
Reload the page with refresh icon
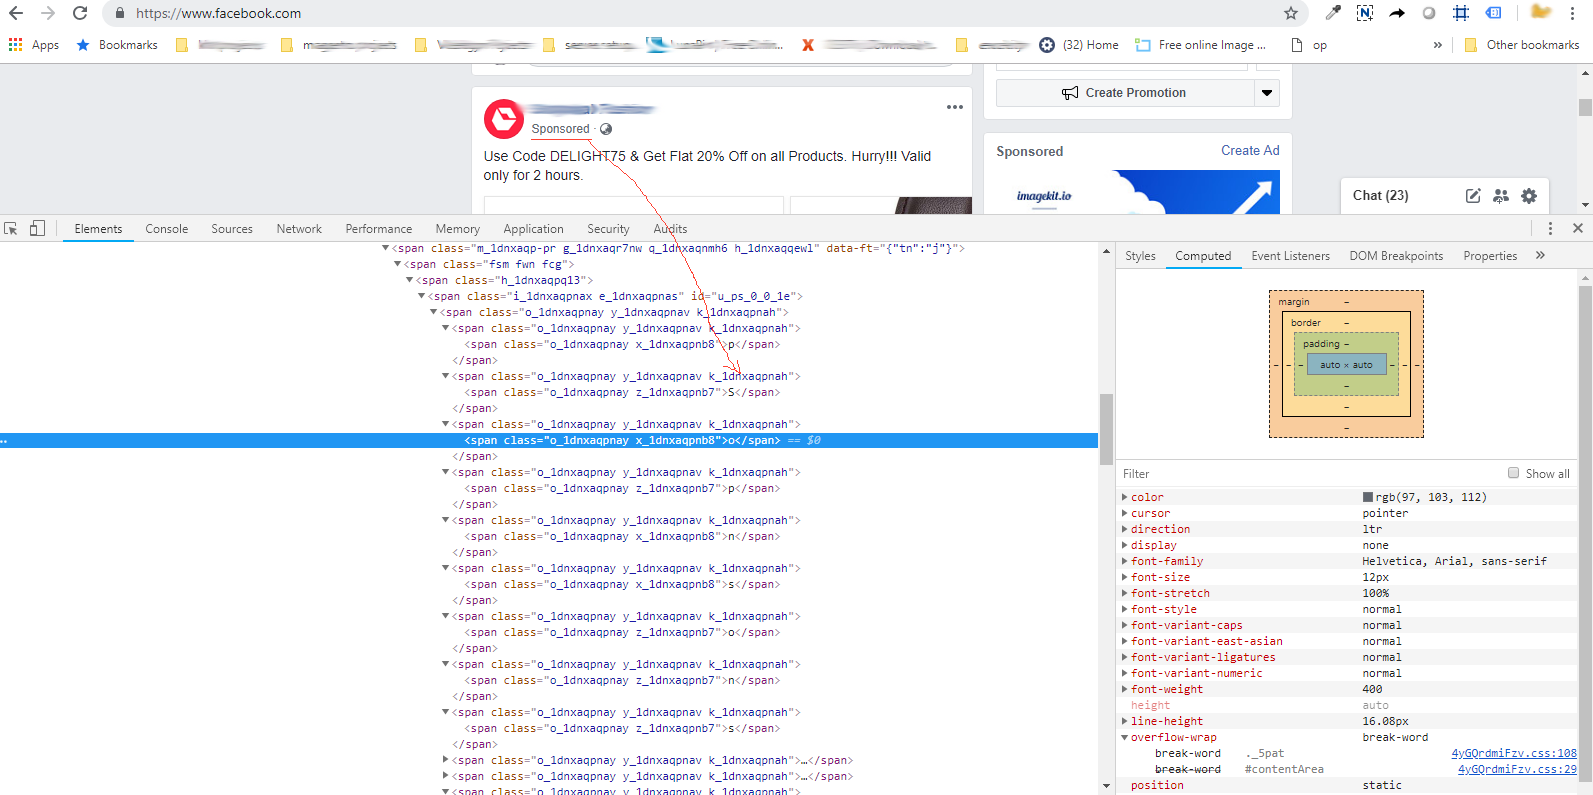tap(80, 13)
